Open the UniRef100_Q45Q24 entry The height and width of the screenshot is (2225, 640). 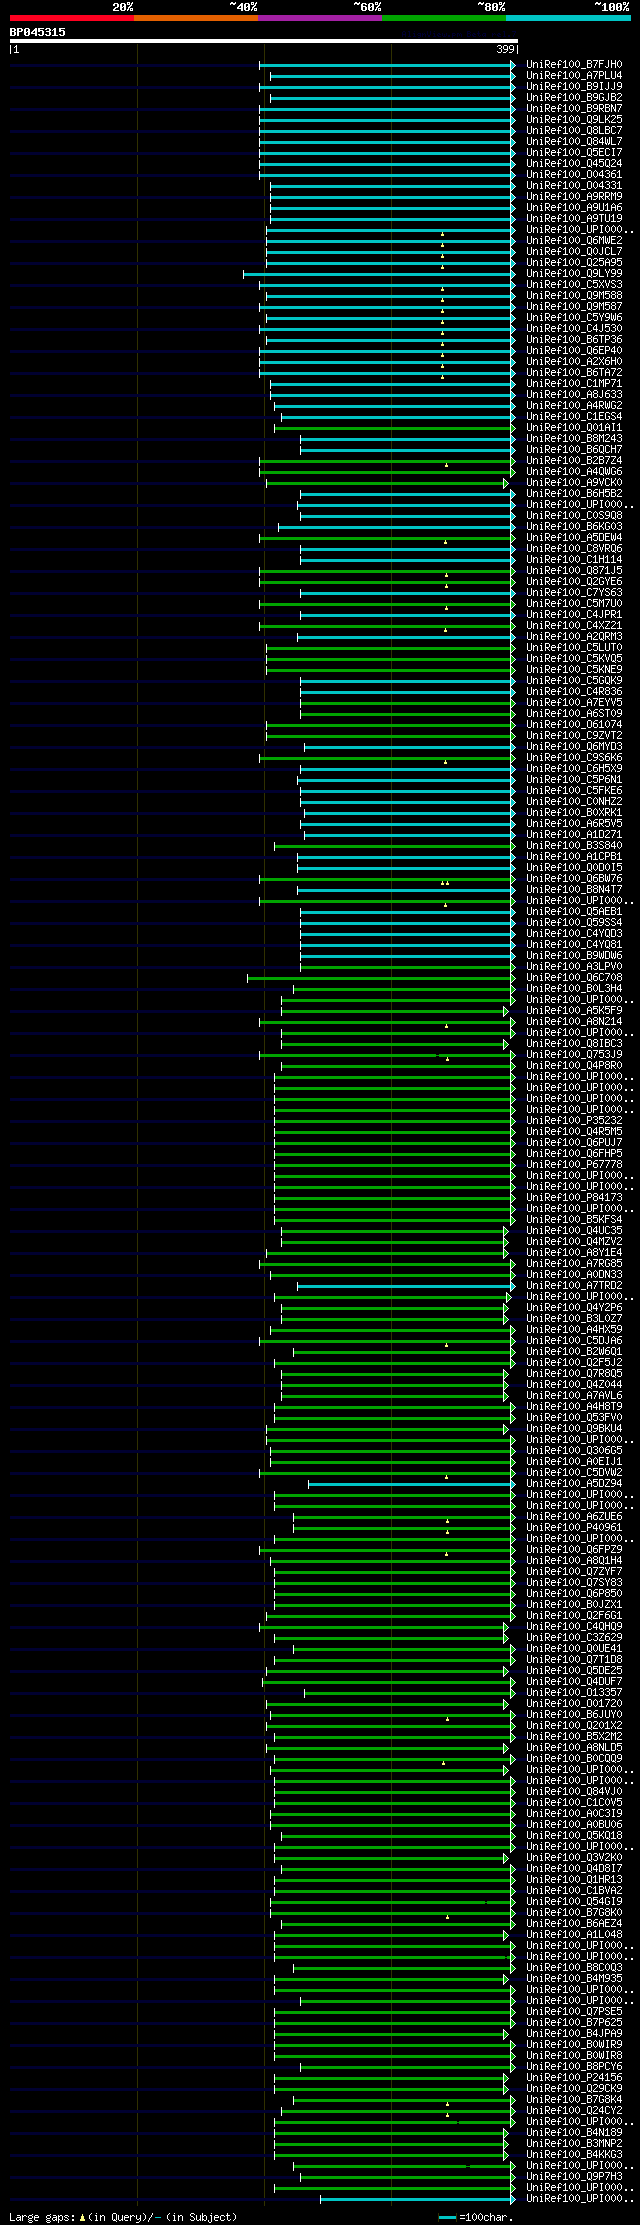[574, 163]
